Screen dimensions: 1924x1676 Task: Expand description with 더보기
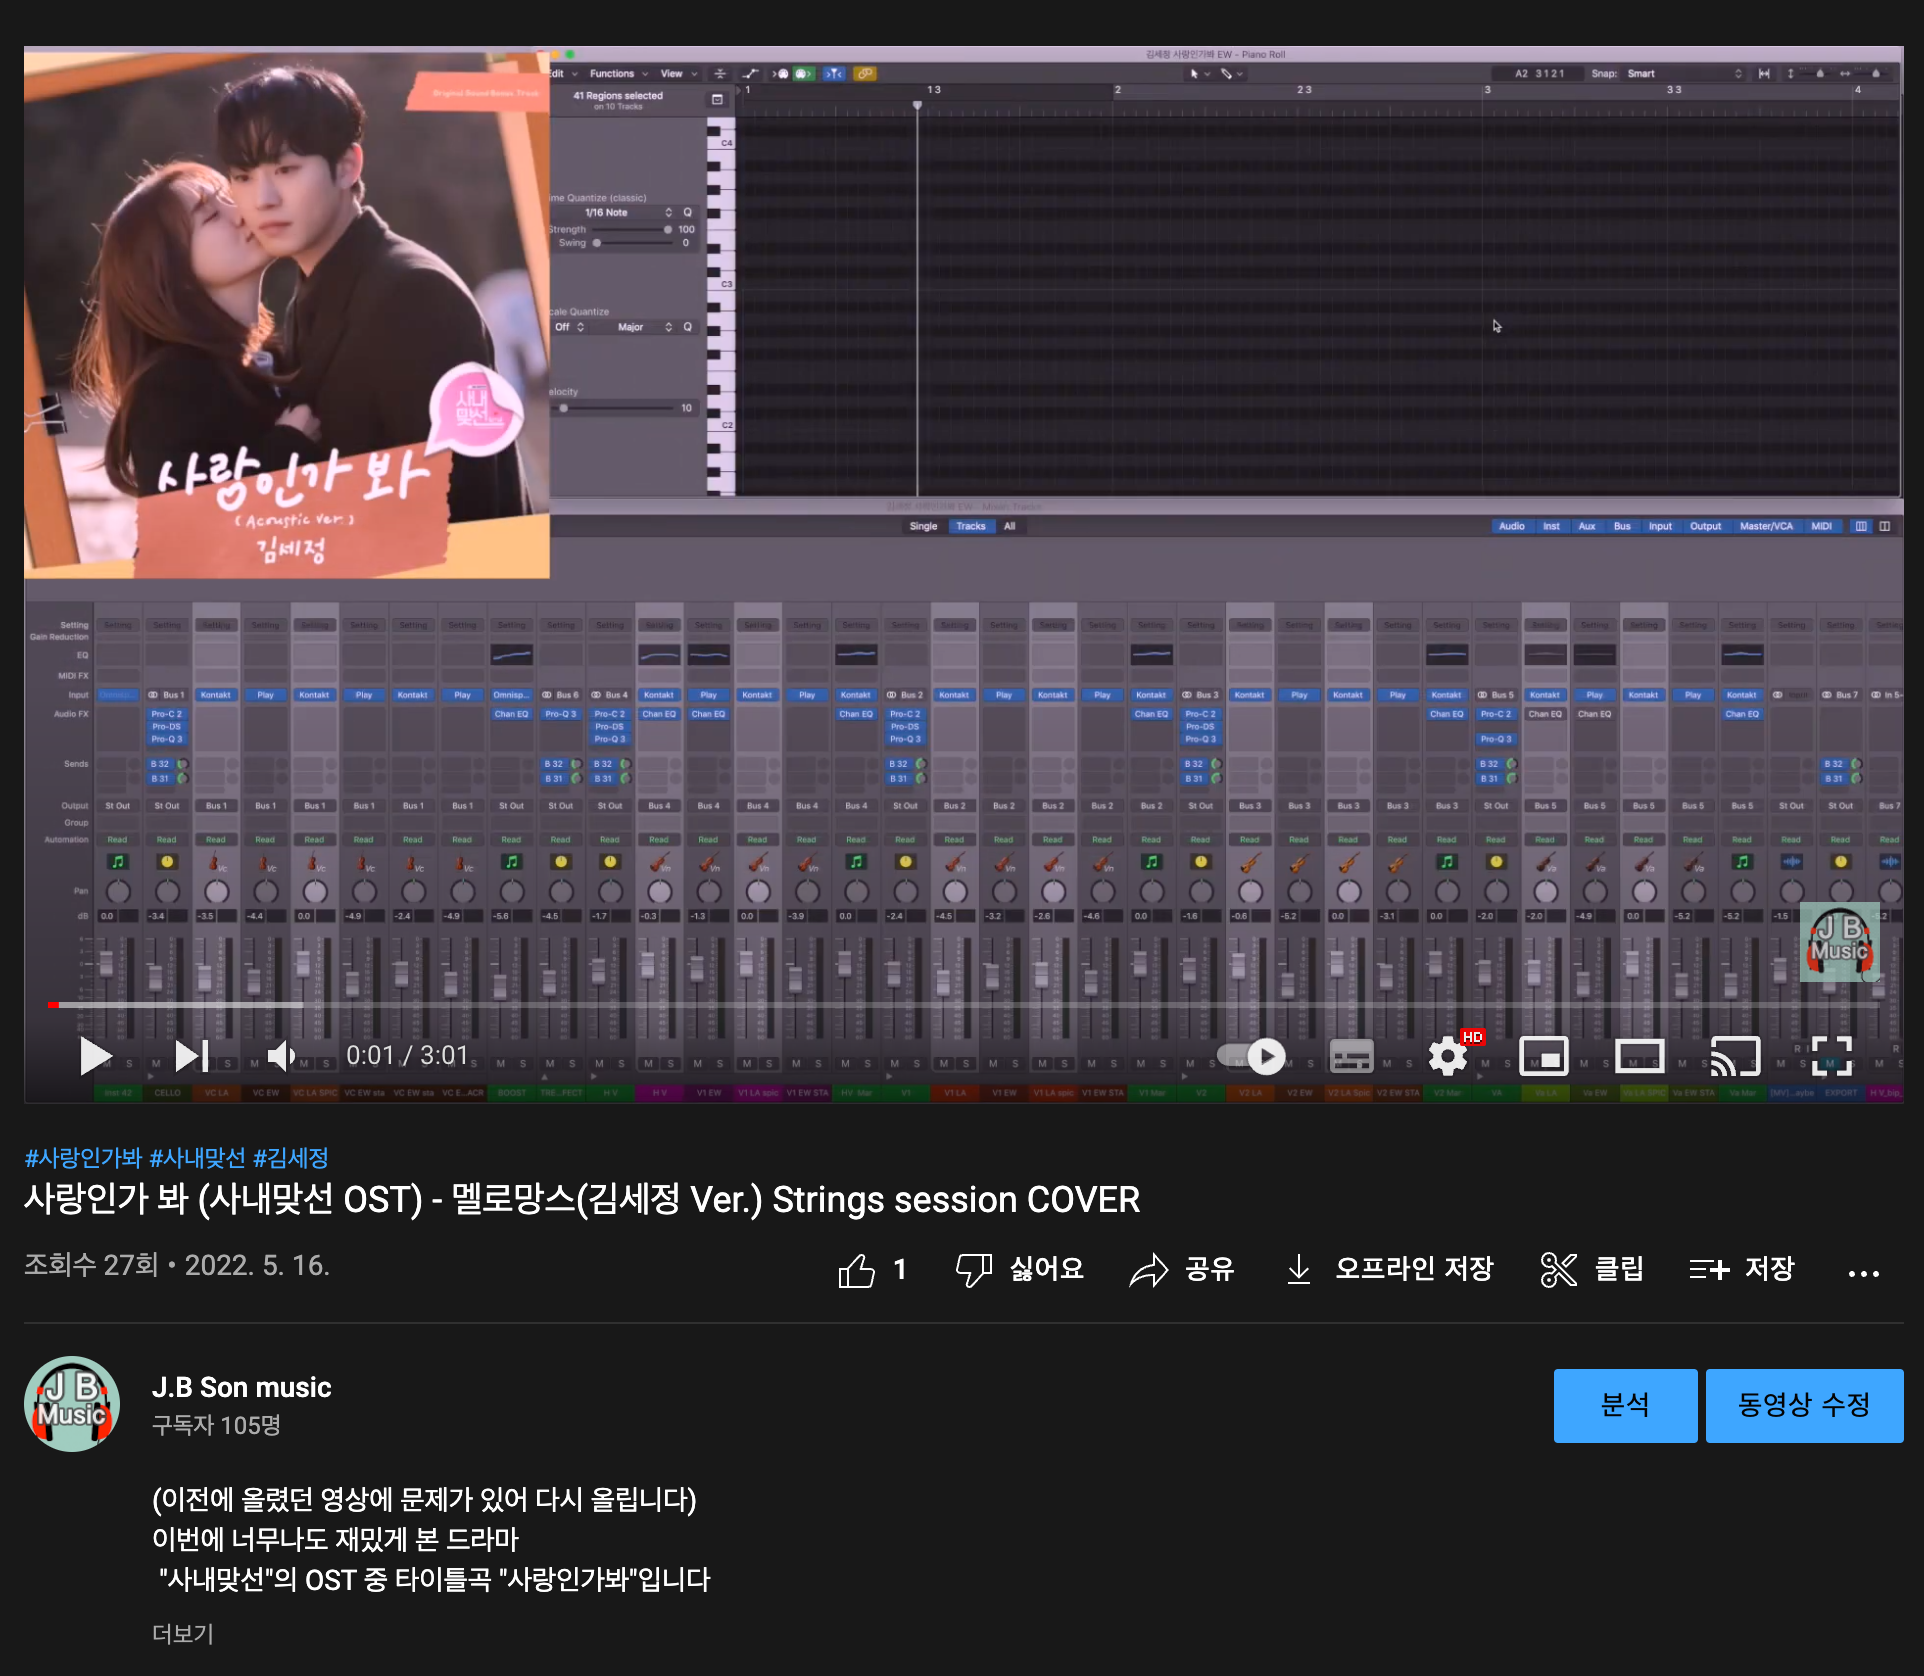[183, 1633]
